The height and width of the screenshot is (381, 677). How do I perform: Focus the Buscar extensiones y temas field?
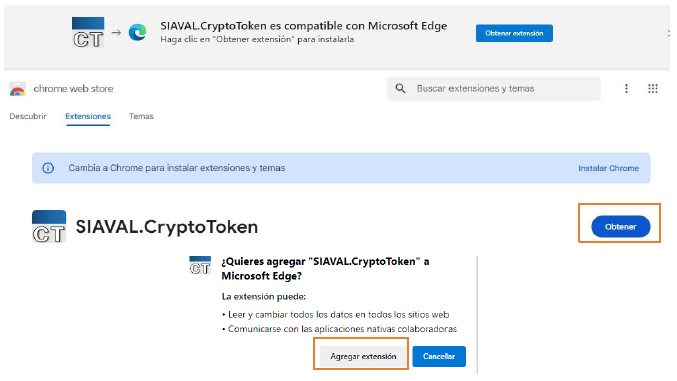click(494, 89)
